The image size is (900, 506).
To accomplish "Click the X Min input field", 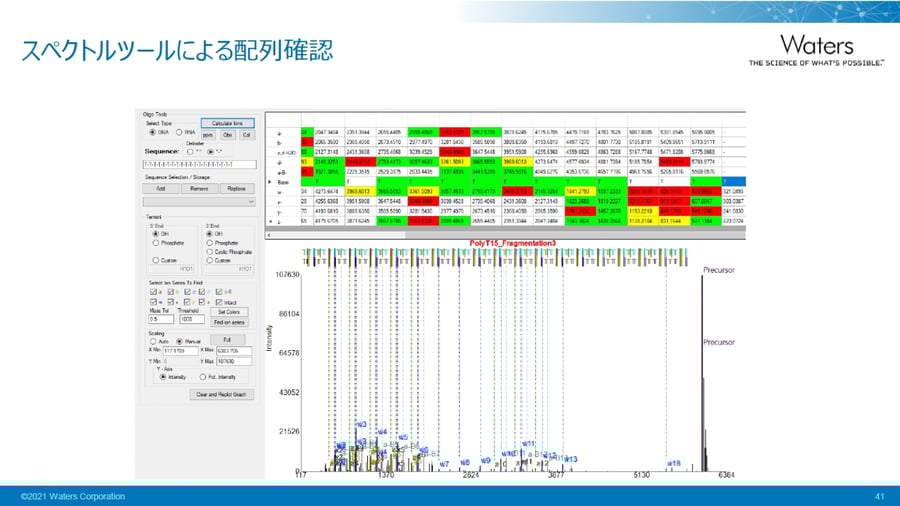I will coord(180,351).
